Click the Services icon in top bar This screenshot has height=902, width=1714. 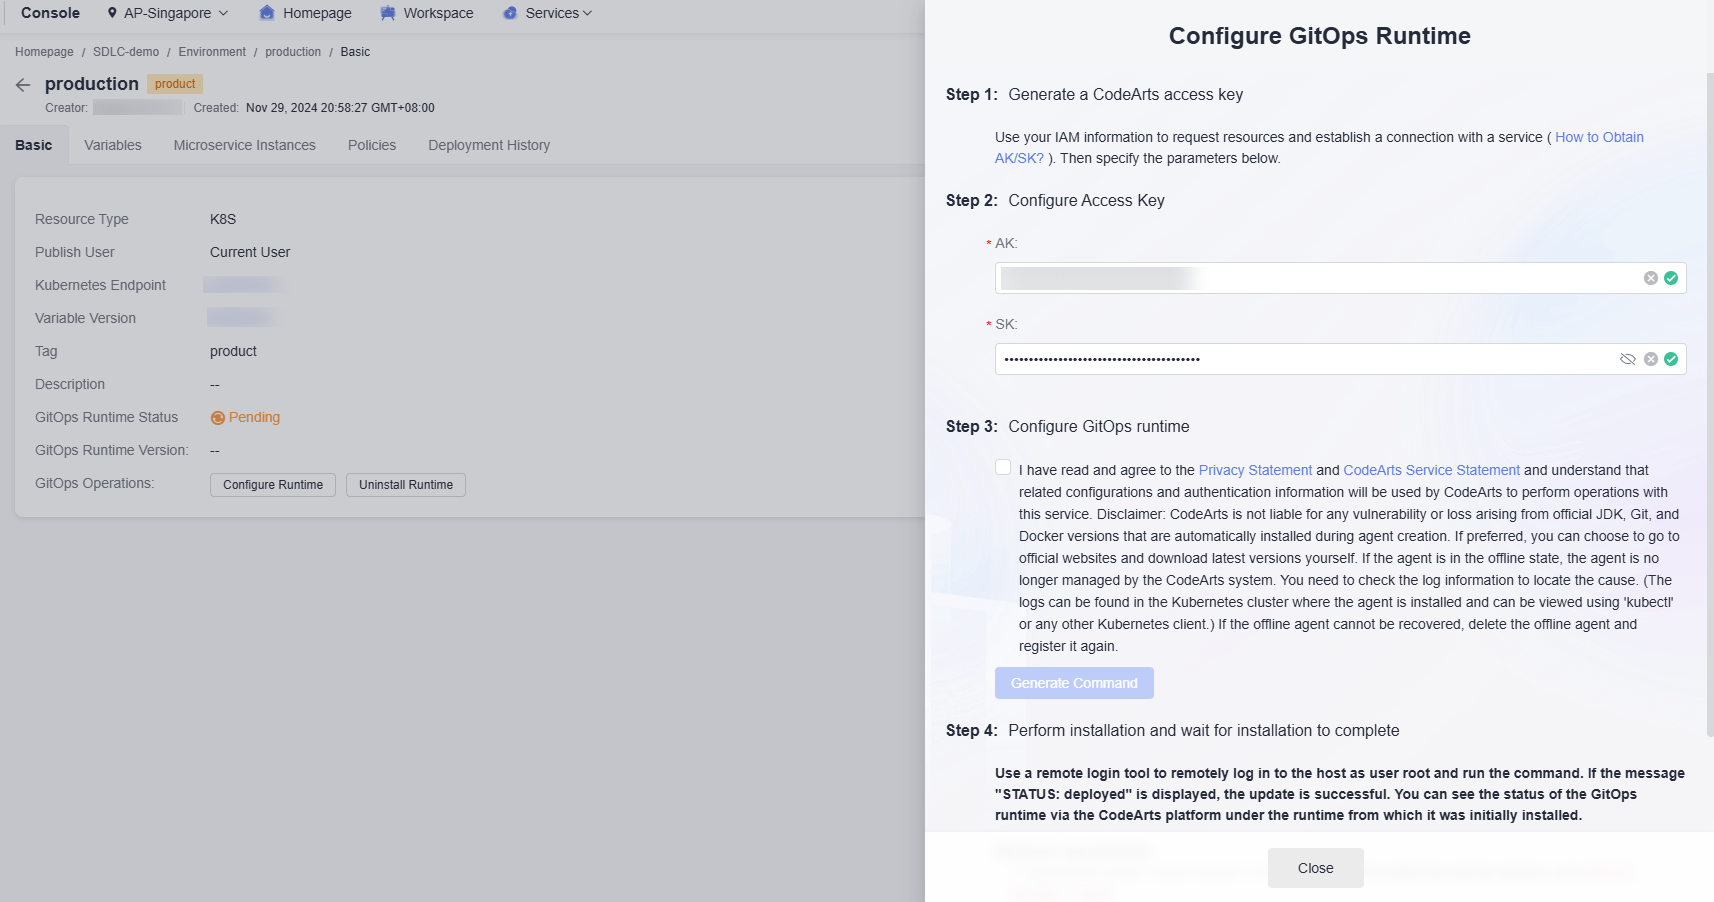(x=510, y=13)
